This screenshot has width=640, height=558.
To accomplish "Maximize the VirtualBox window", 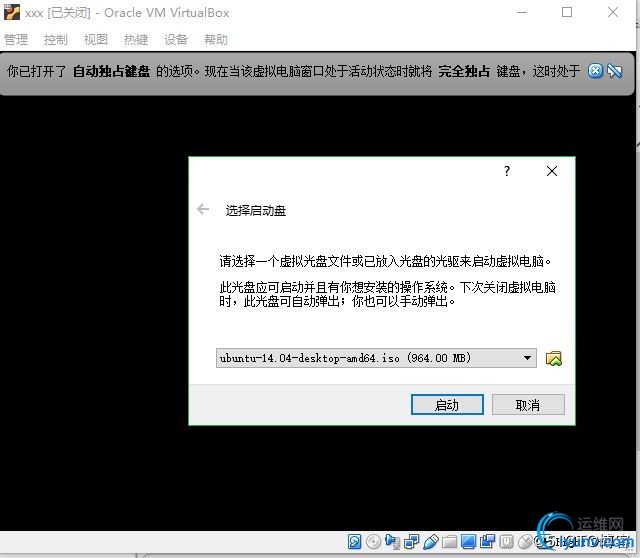I will click(x=567, y=12).
